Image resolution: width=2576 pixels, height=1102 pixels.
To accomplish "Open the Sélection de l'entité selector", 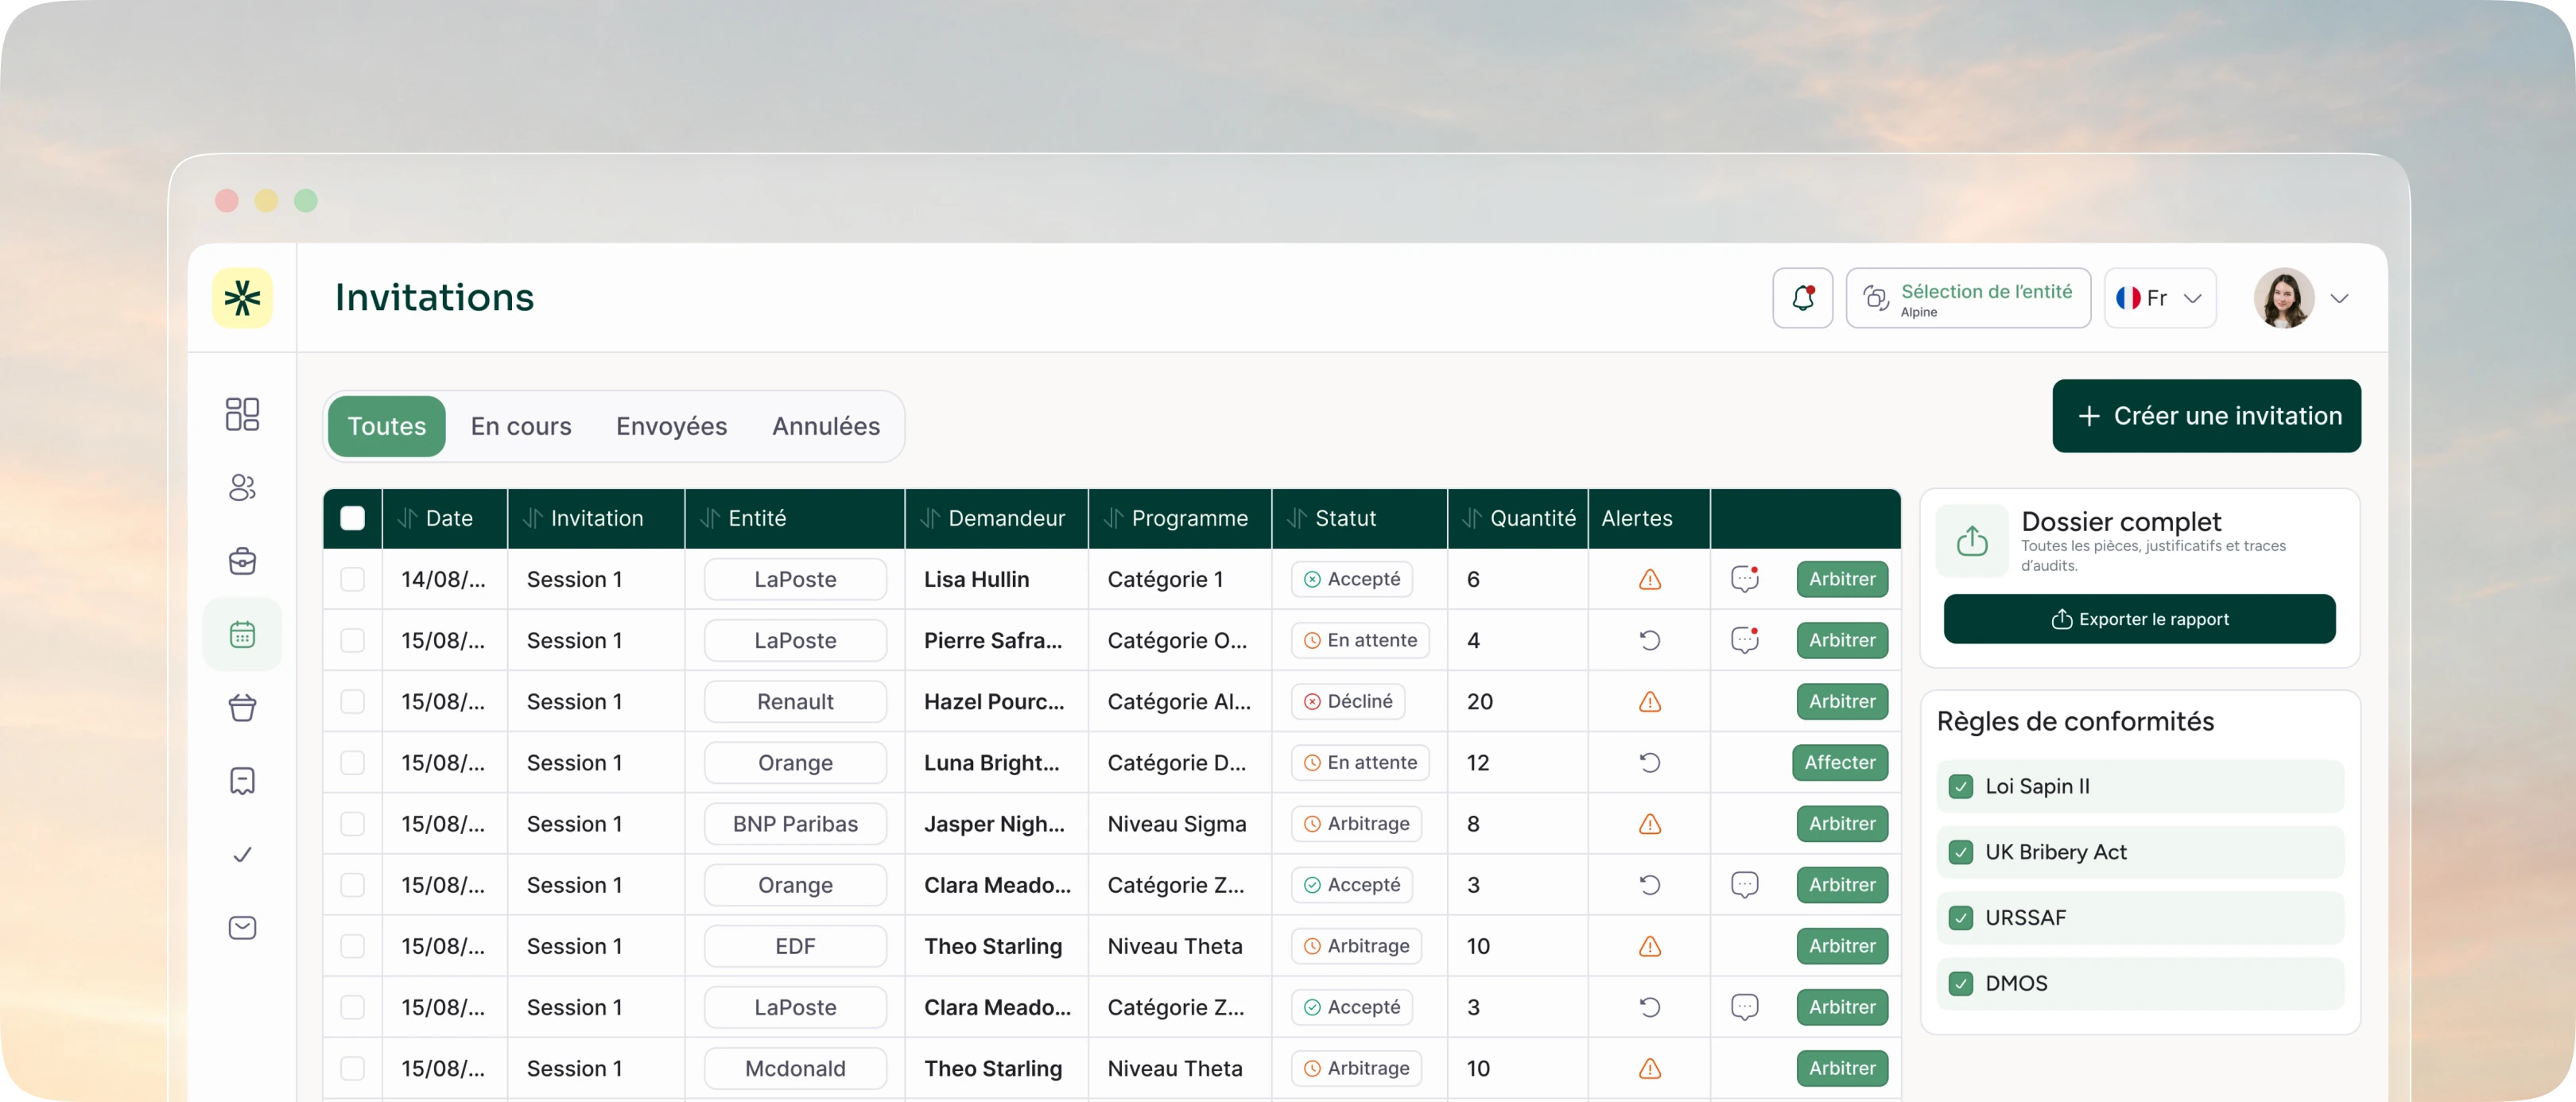I will click(x=1967, y=297).
